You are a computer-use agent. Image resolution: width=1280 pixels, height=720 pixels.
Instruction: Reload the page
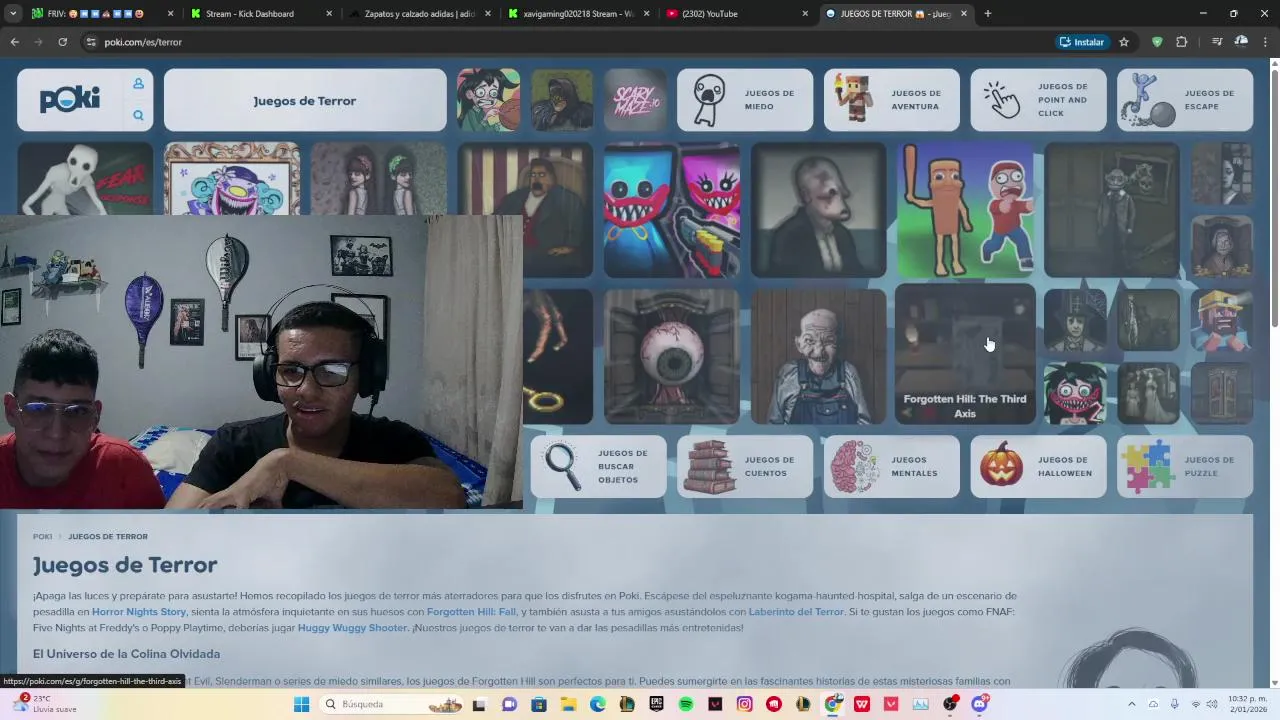[x=62, y=42]
